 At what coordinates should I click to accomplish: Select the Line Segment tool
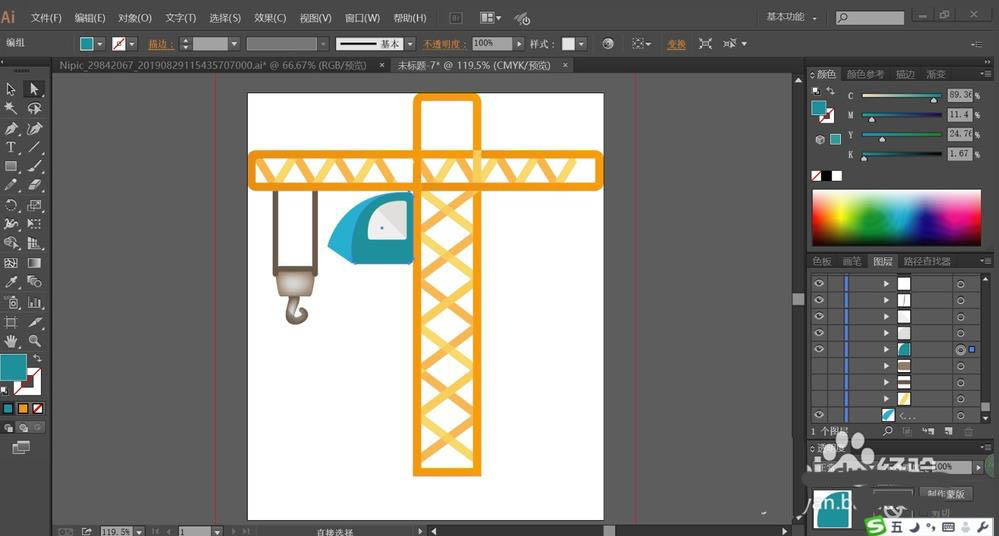34,147
